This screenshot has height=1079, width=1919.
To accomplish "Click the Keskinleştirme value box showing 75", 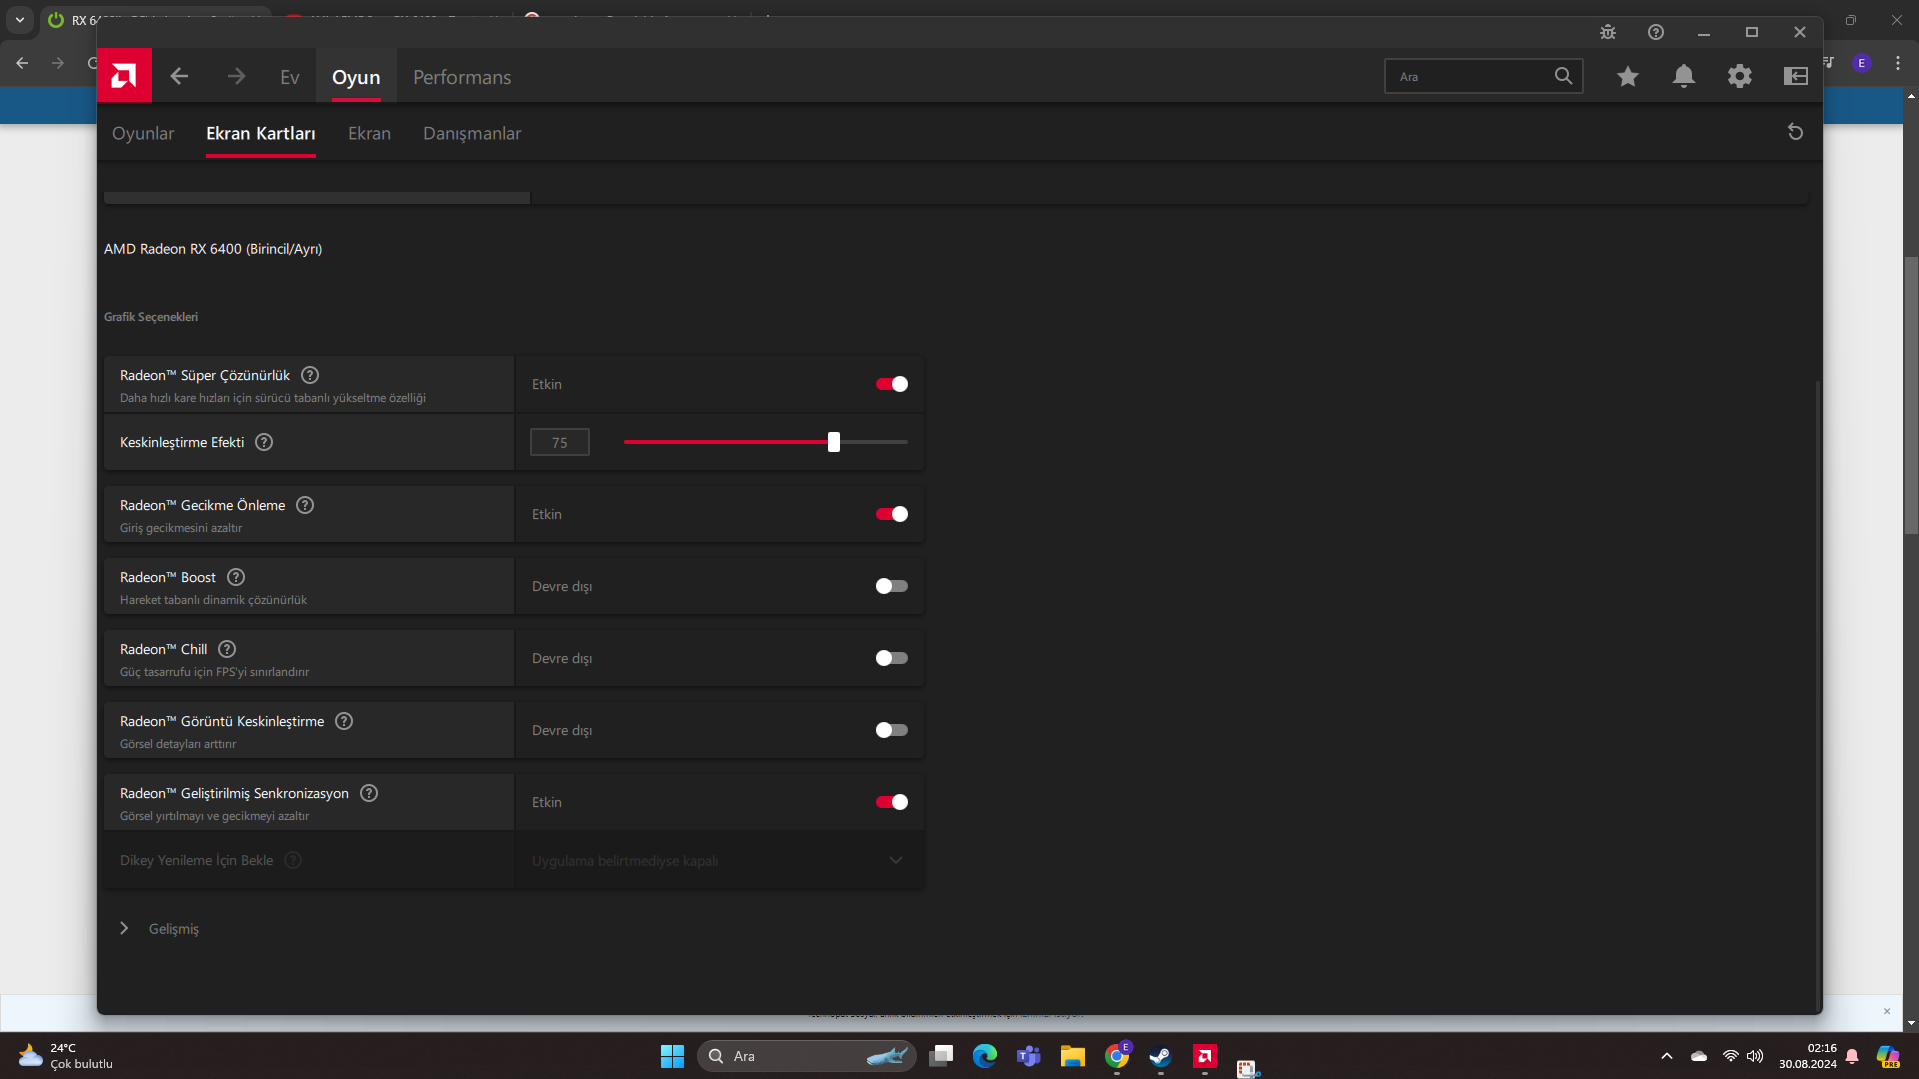I will (x=560, y=442).
